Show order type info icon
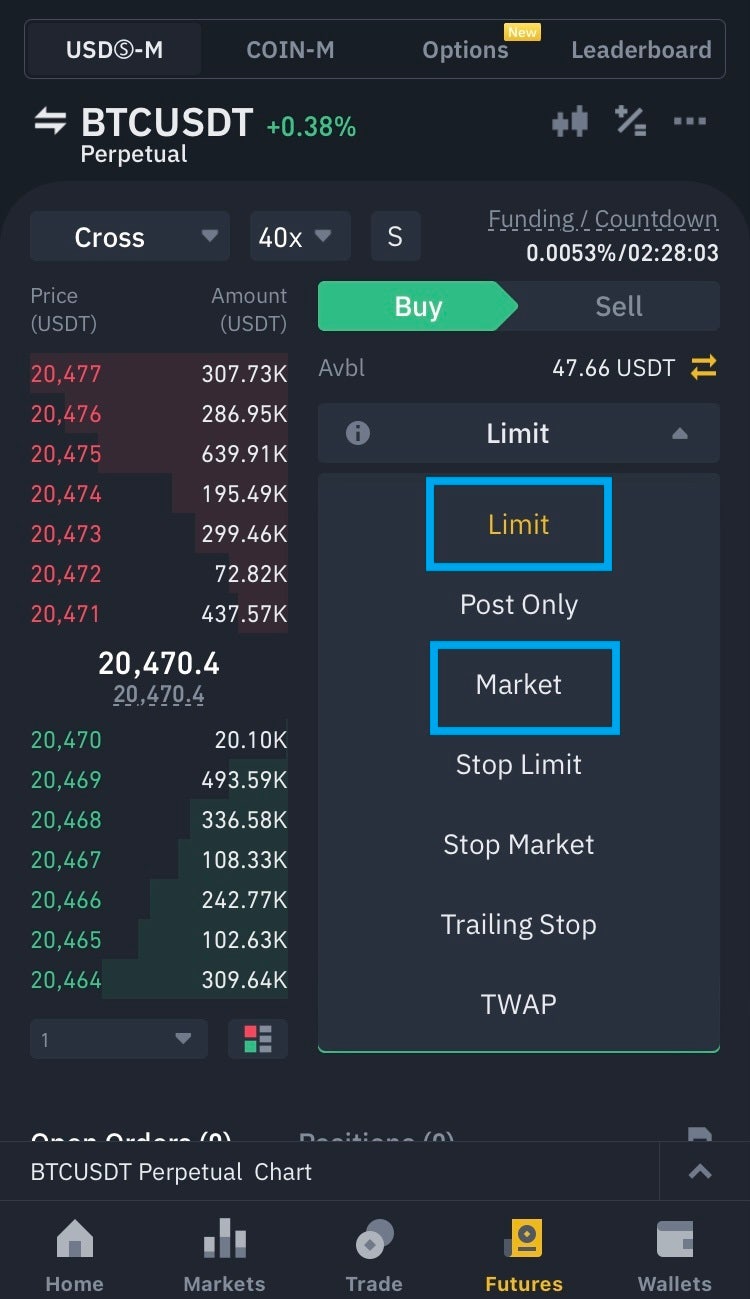Image resolution: width=750 pixels, height=1299 pixels. click(x=357, y=433)
